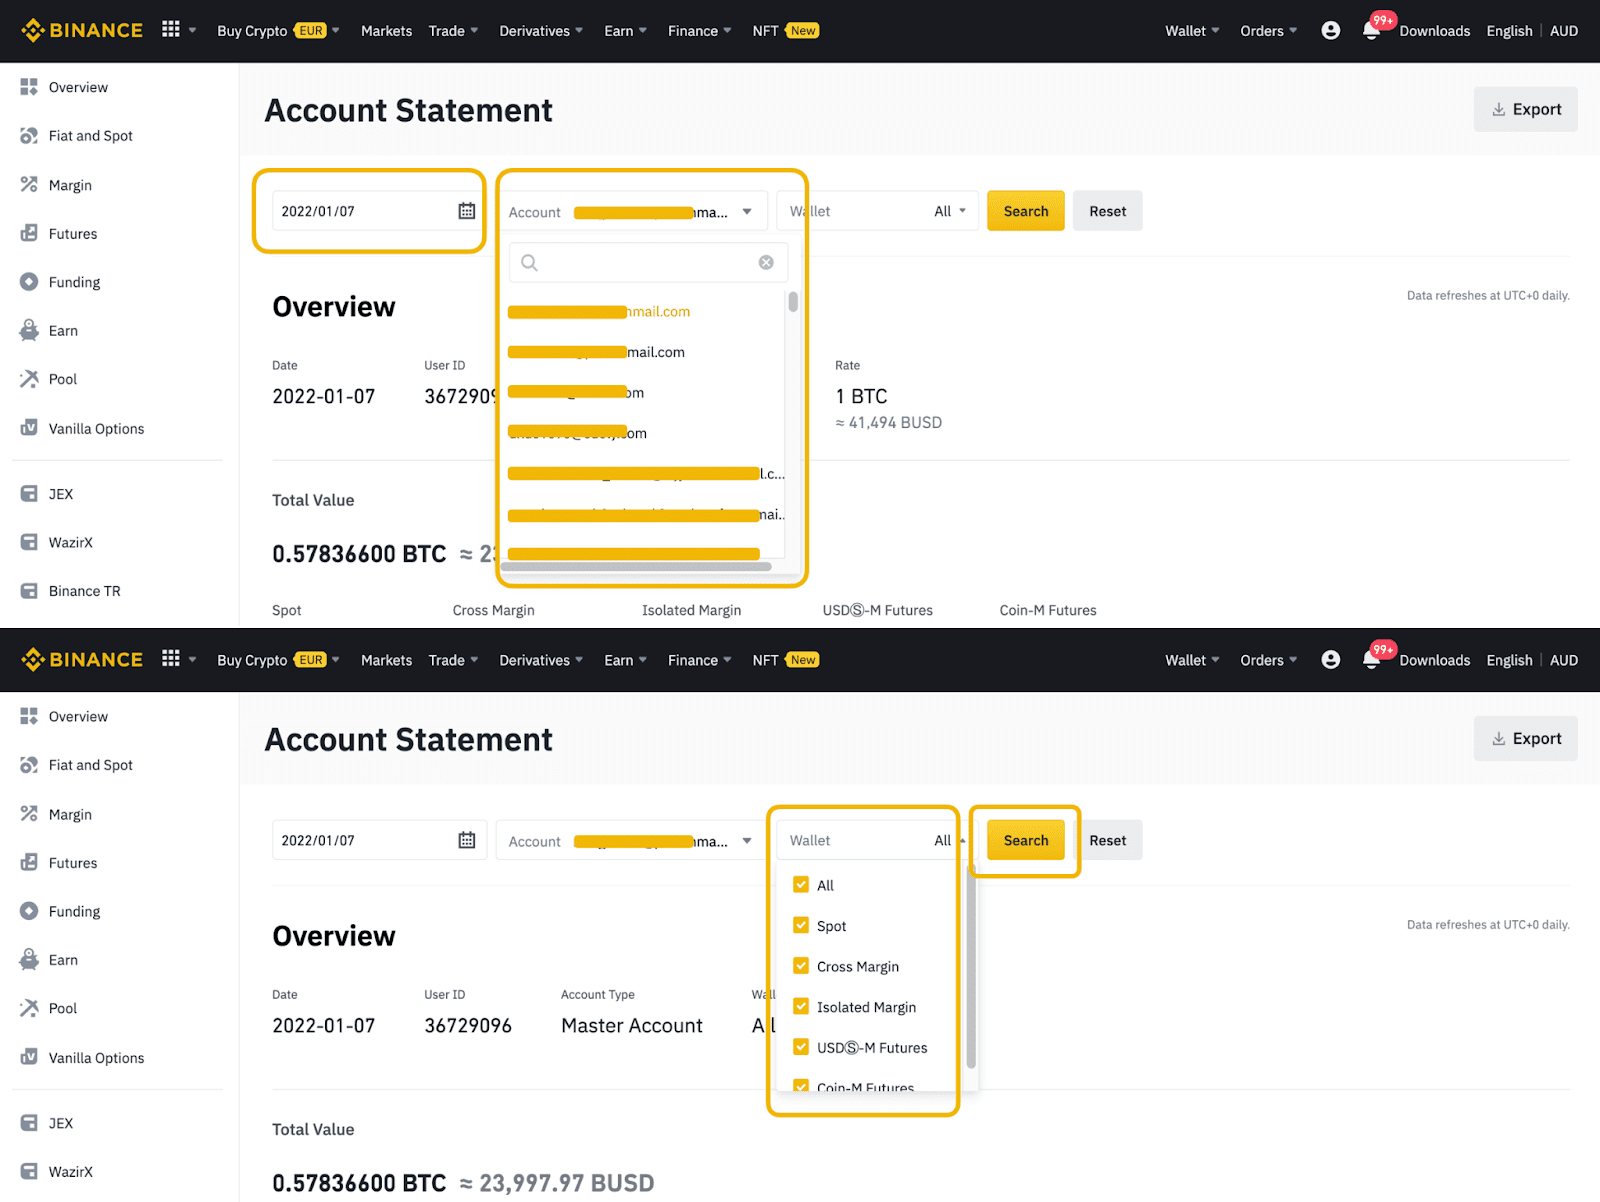The width and height of the screenshot is (1600, 1202).
Task: Click the bottom sidebar Funding icon
Action: [29, 911]
